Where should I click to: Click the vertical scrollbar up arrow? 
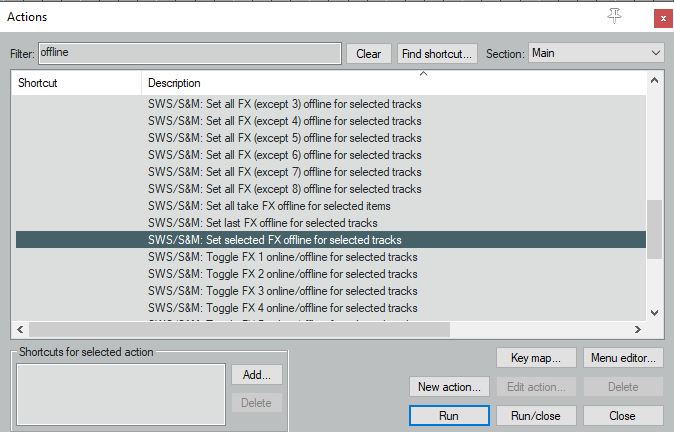click(x=654, y=80)
